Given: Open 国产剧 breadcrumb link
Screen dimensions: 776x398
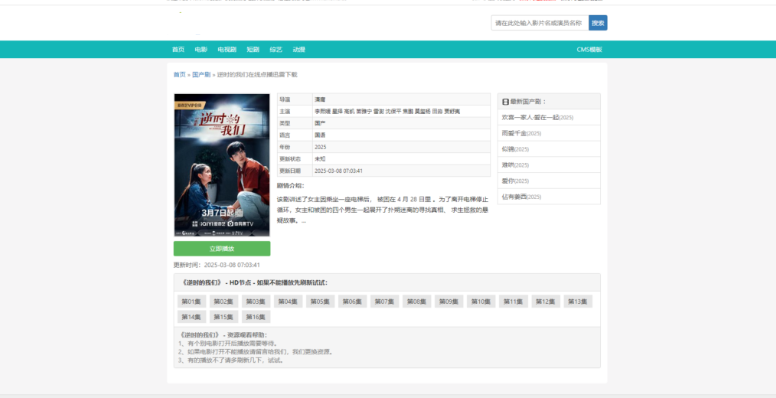Looking at the screenshot, I should point(201,75).
